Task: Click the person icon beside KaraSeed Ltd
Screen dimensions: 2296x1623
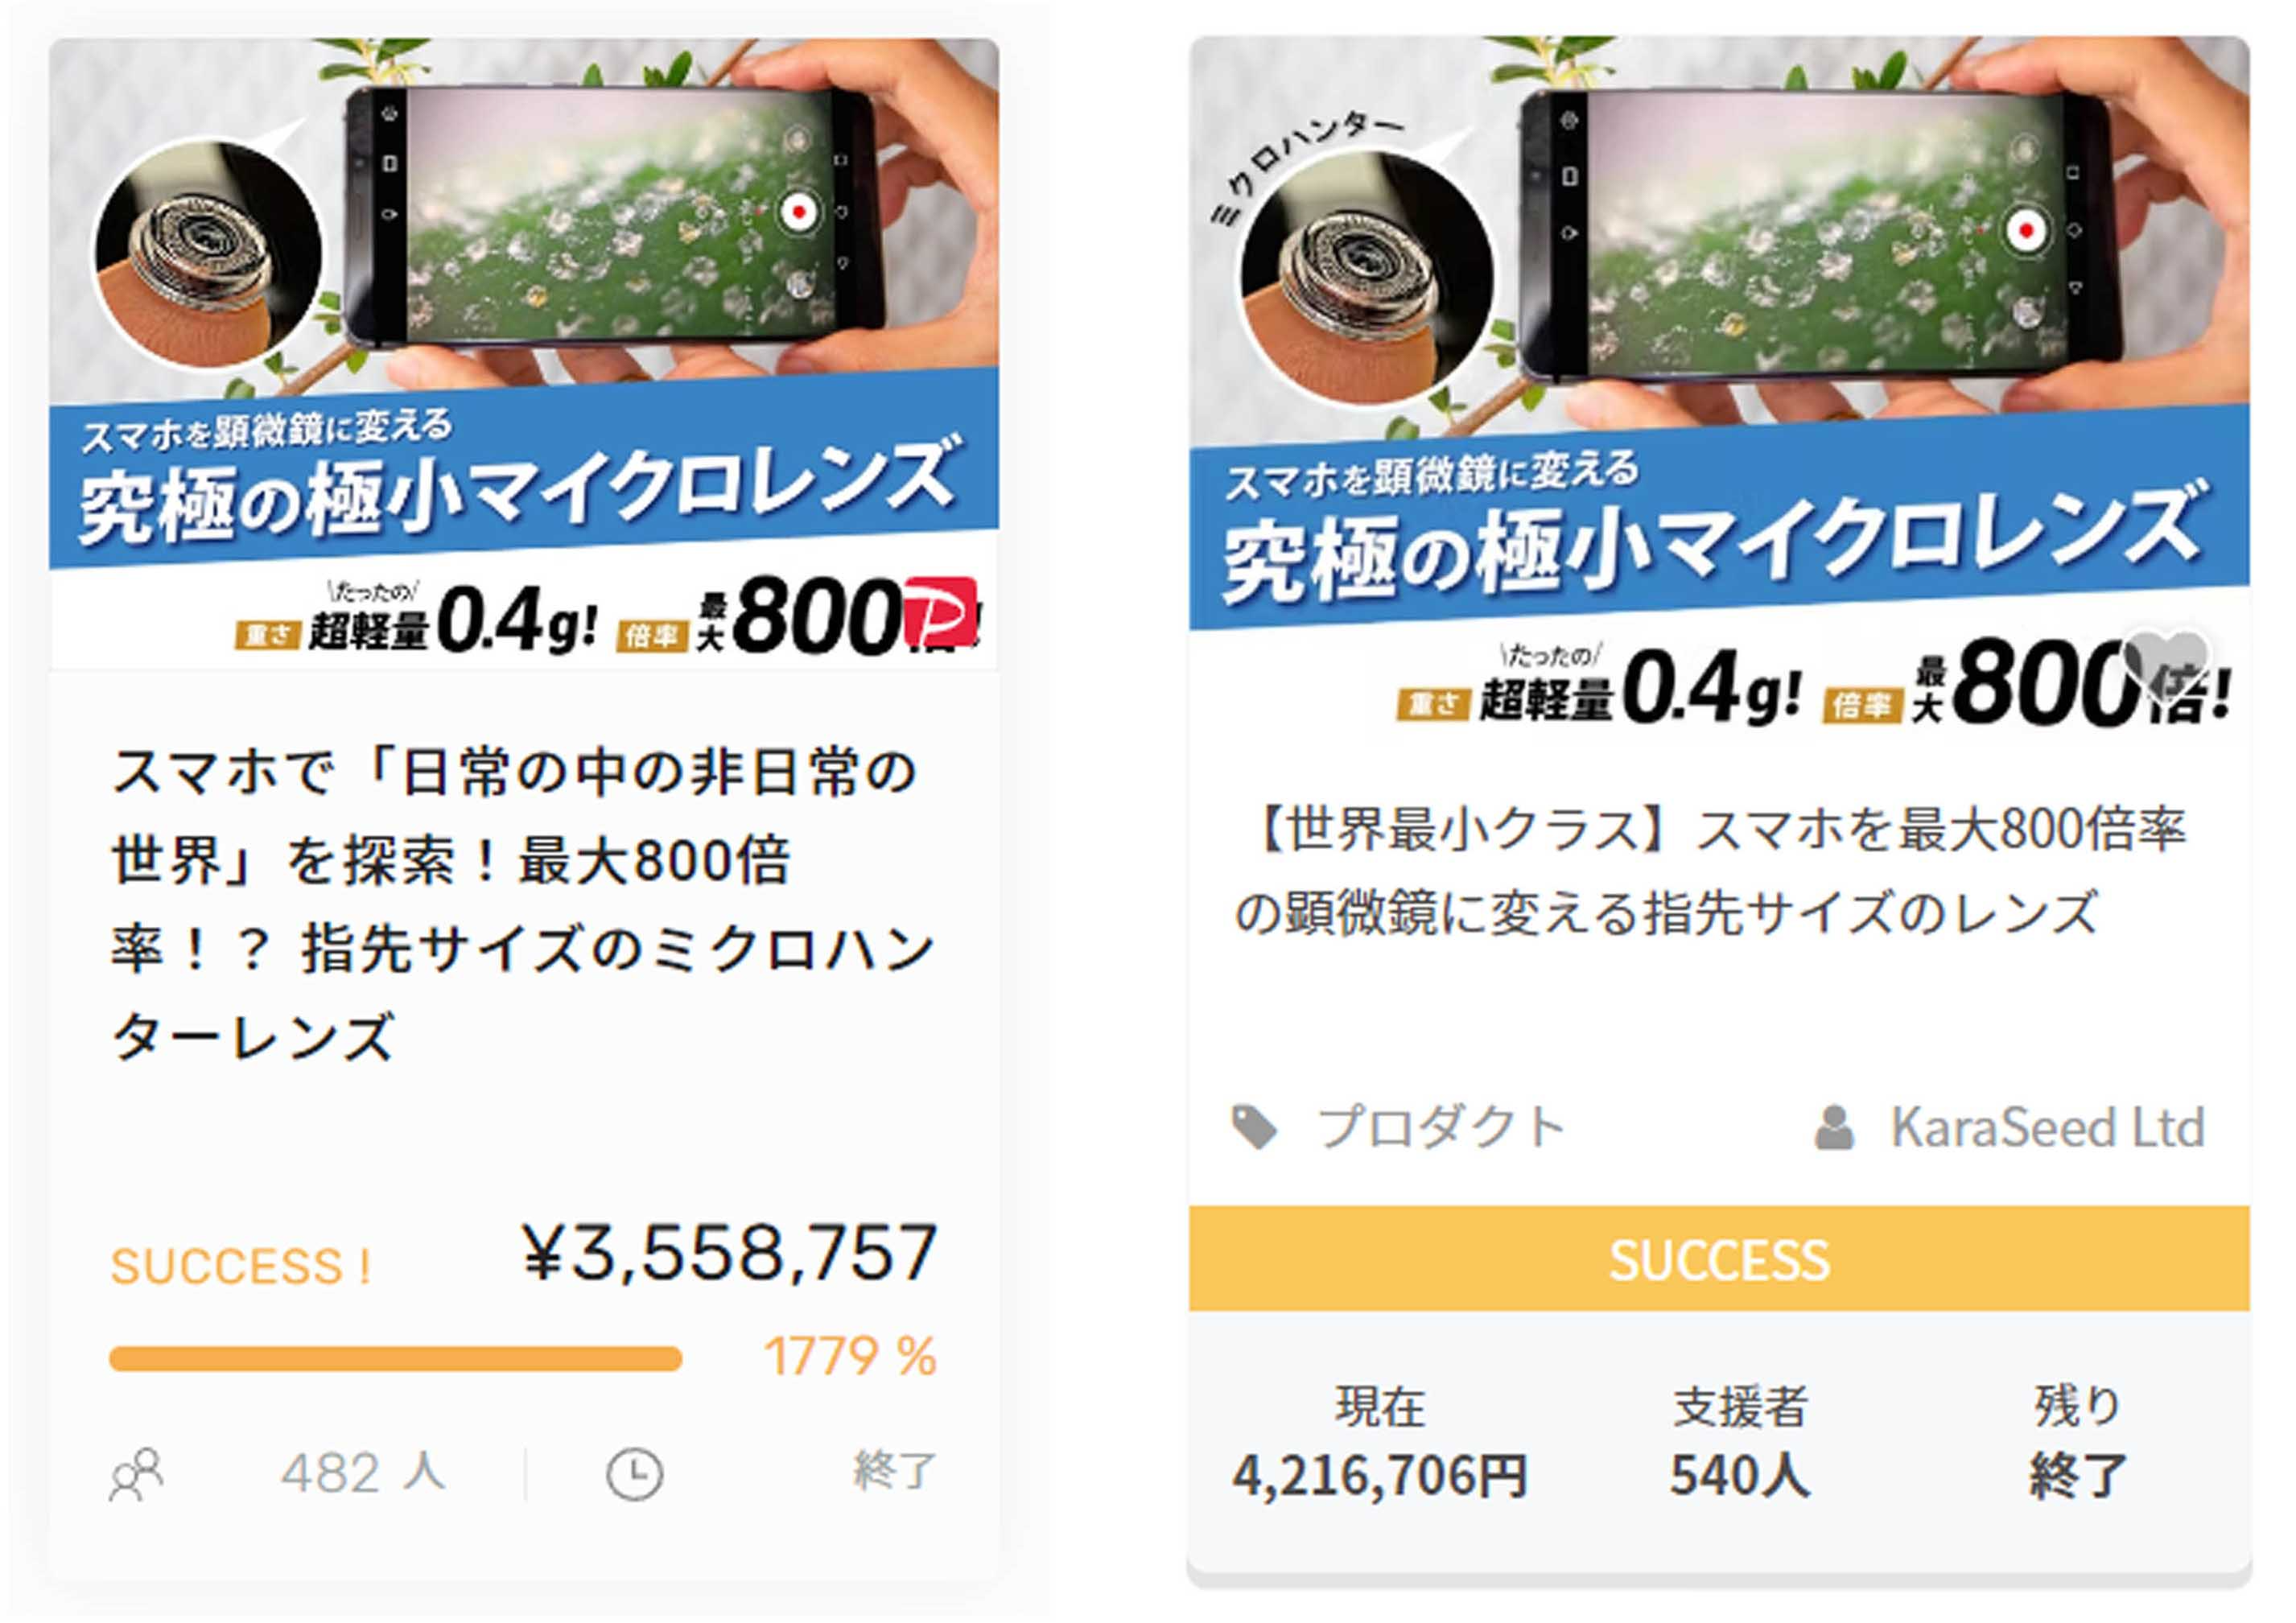Action: [1834, 1128]
